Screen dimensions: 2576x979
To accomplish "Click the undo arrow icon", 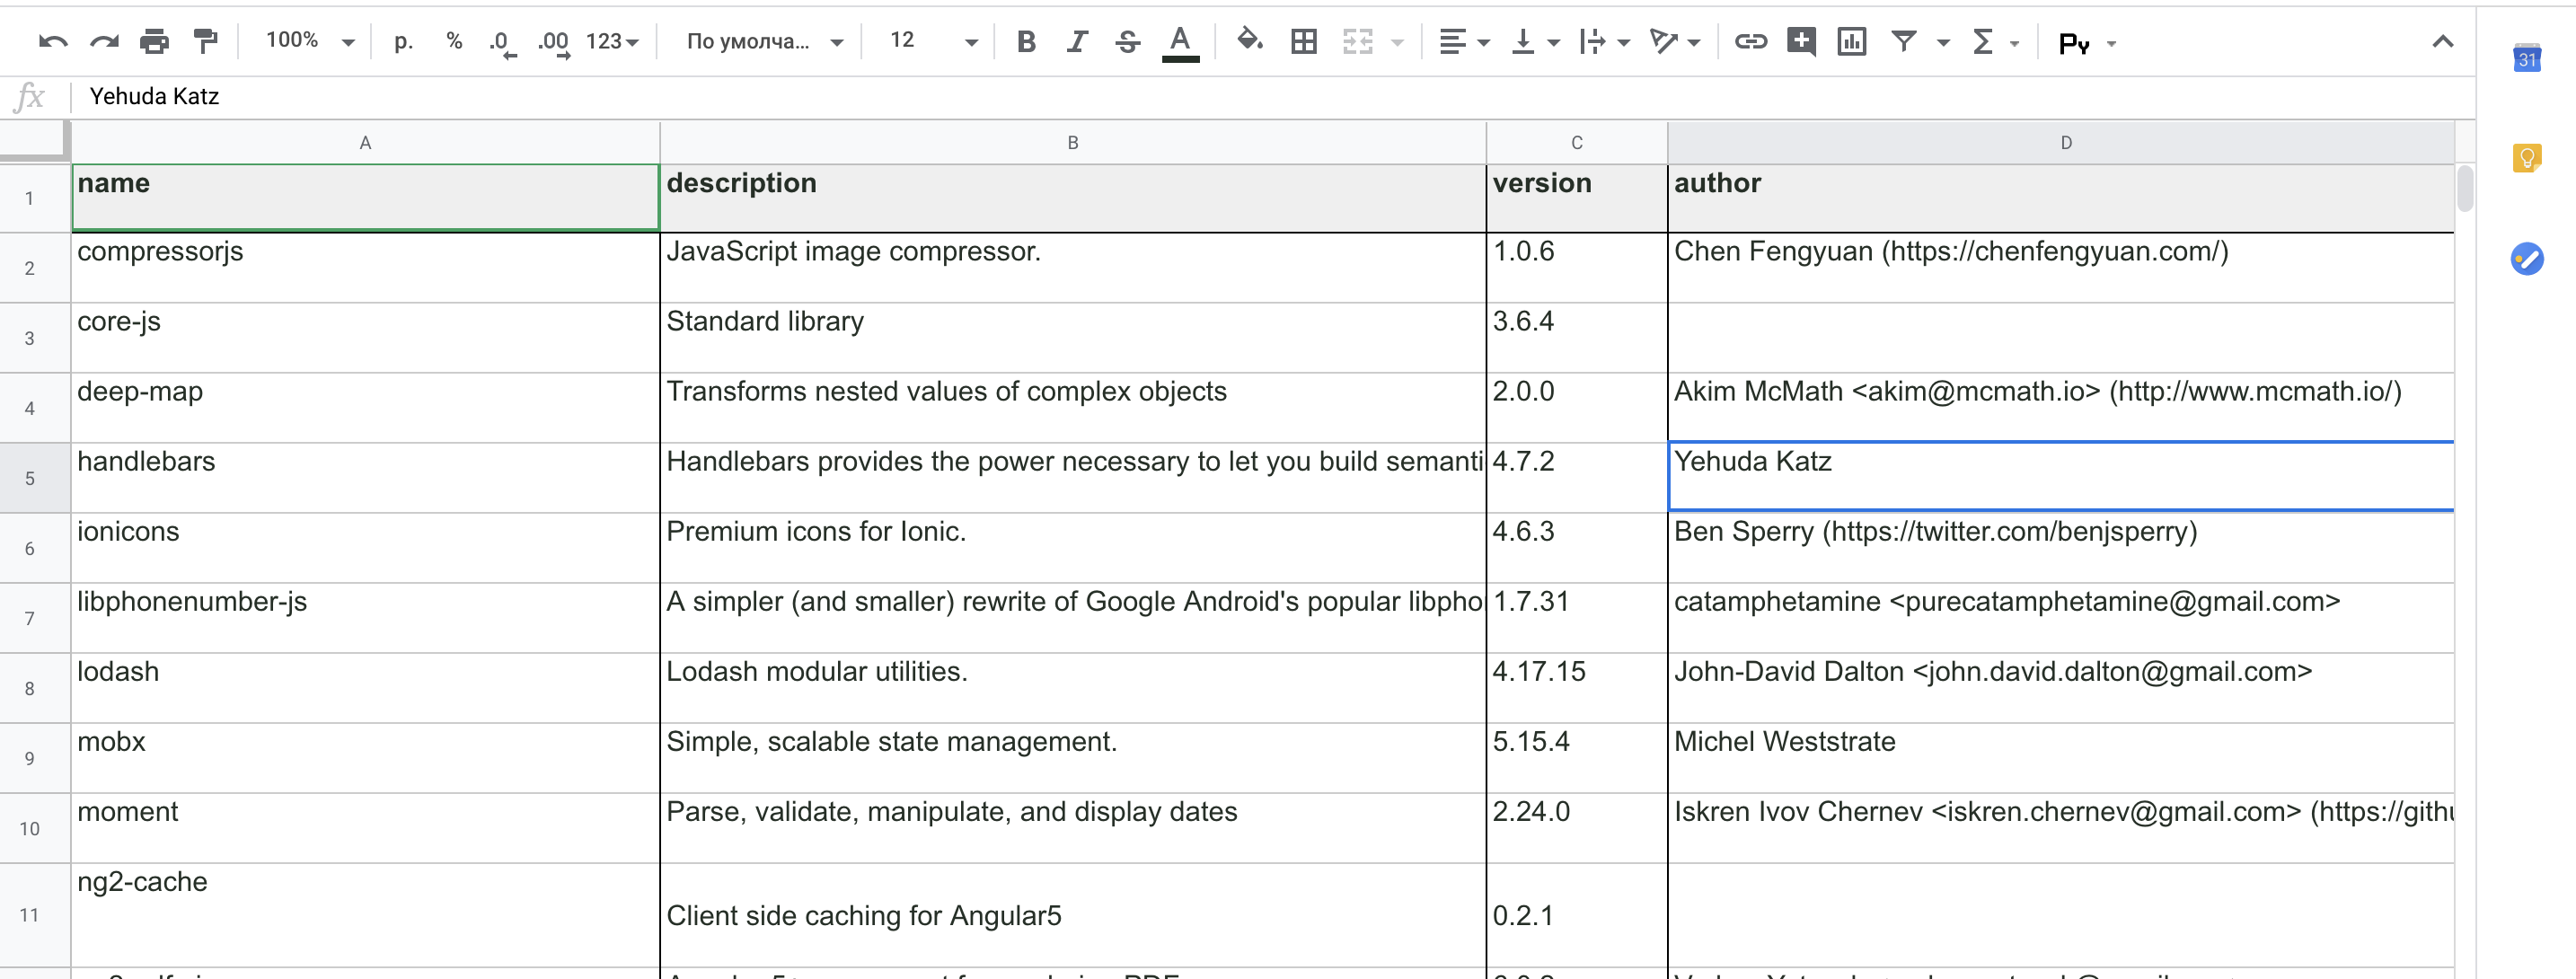I will coord(52,42).
